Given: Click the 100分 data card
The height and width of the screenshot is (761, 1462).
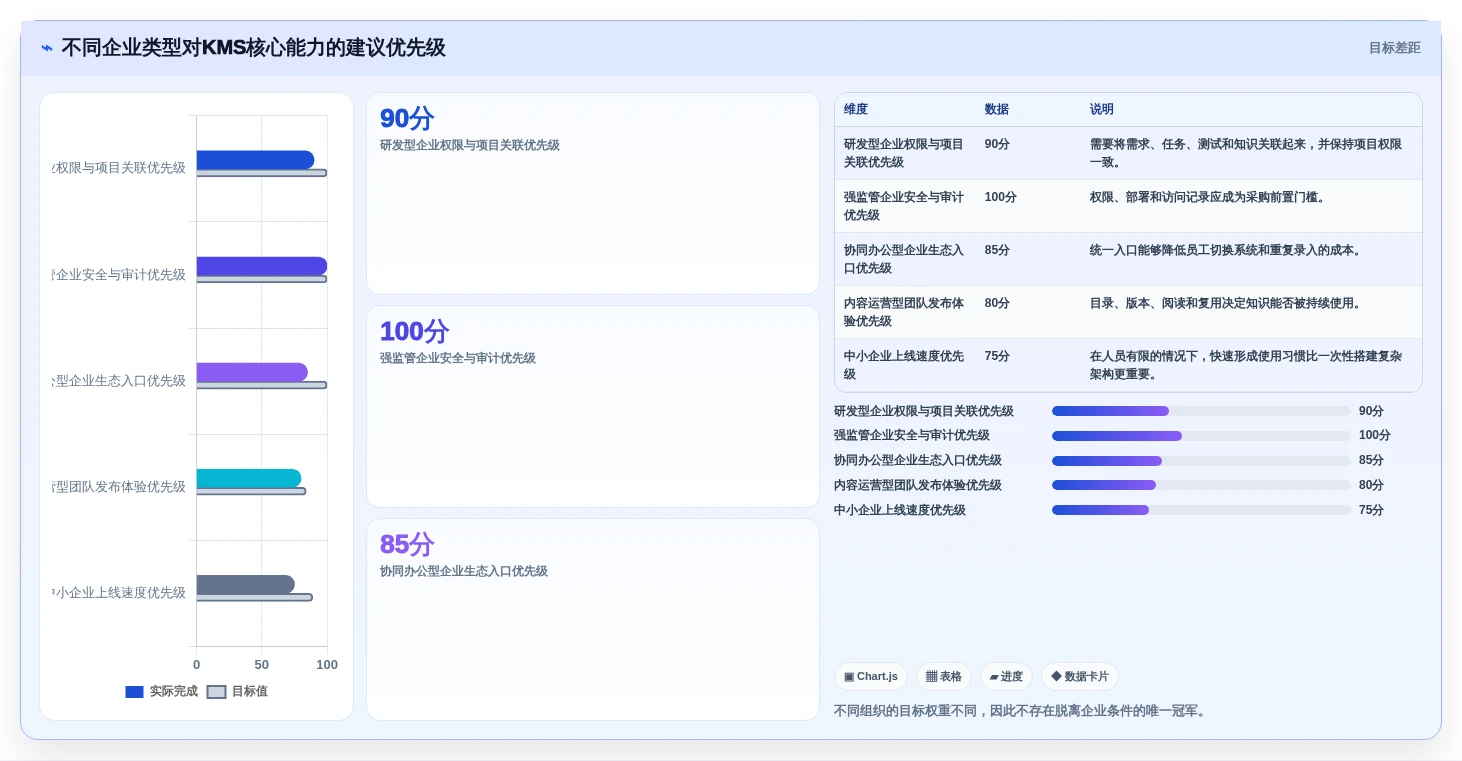Looking at the screenshot, I should tap(593, 407).
